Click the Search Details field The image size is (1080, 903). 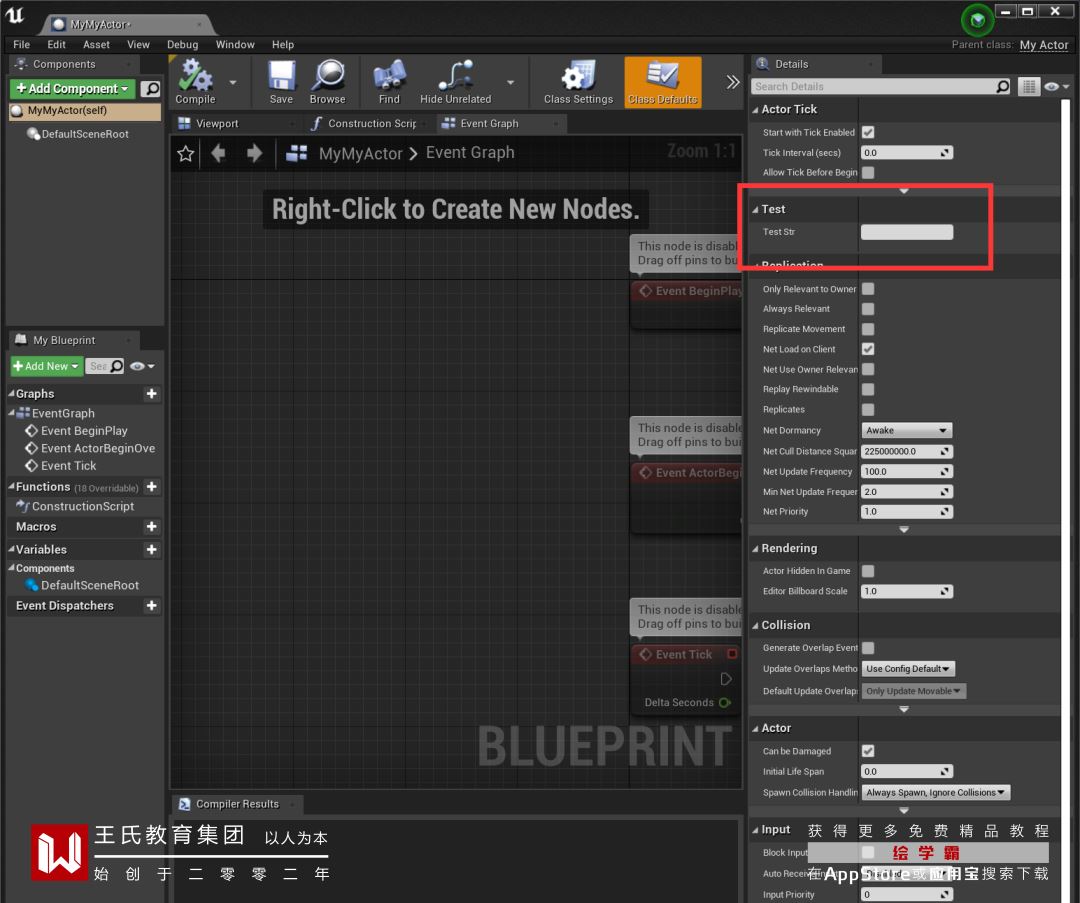[873, 86]
